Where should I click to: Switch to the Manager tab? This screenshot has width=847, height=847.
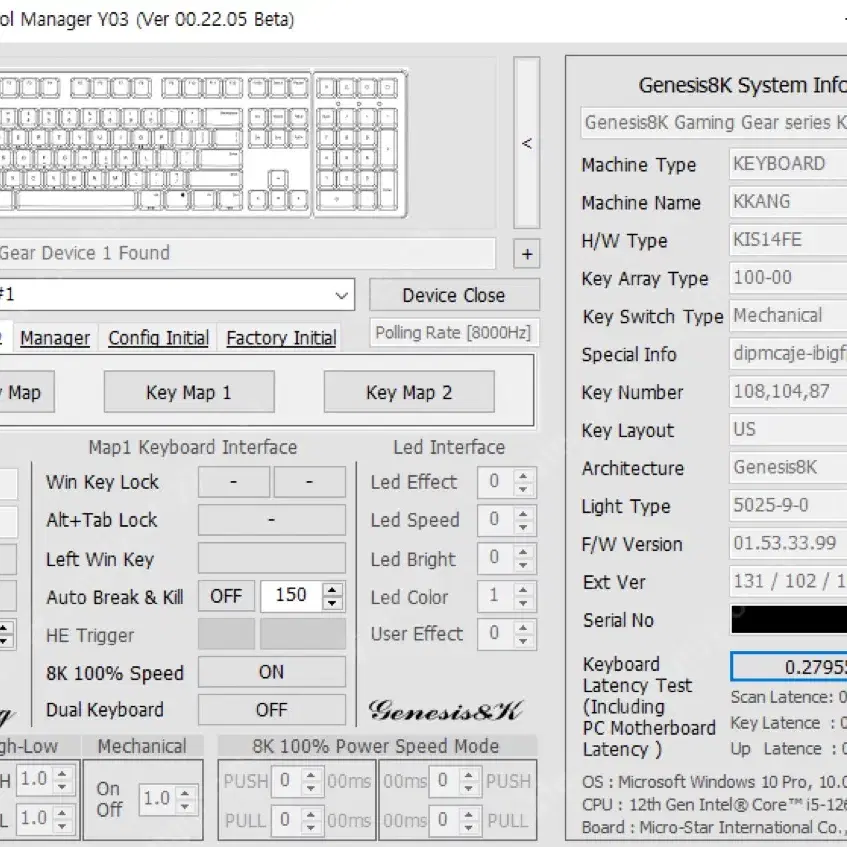click(x=55, y=338)
